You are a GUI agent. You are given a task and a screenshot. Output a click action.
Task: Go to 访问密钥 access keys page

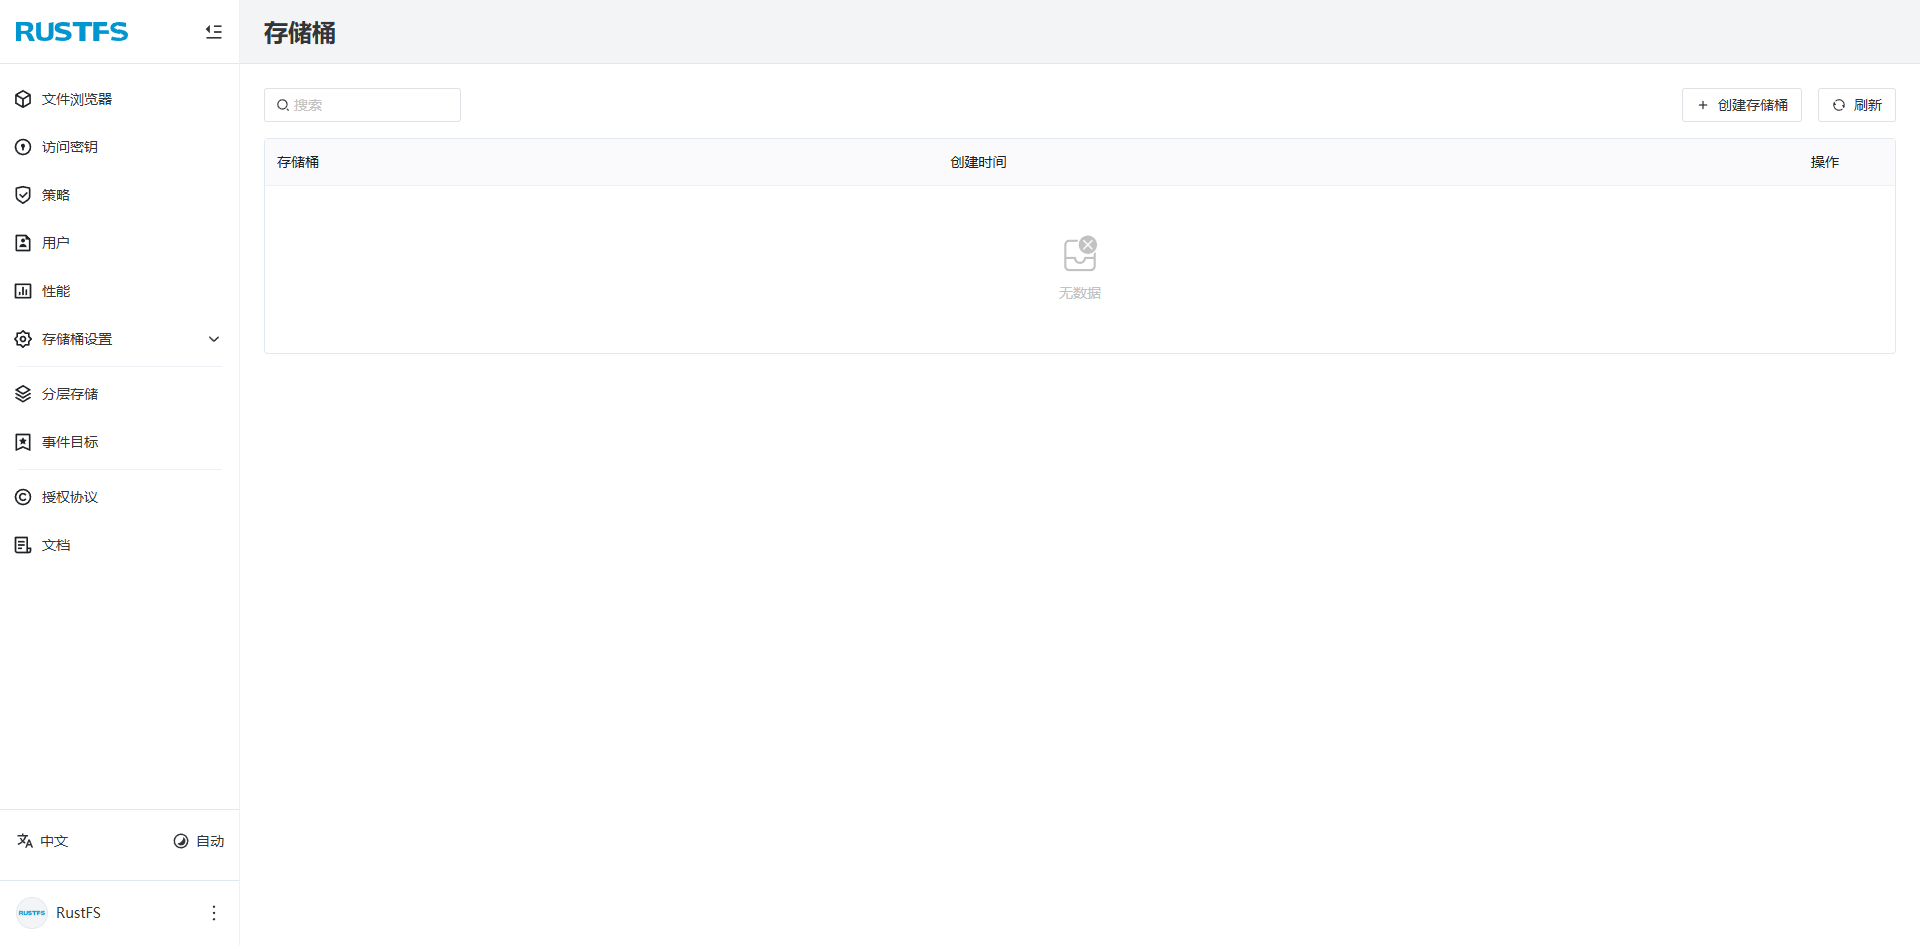tap(70, 147)
